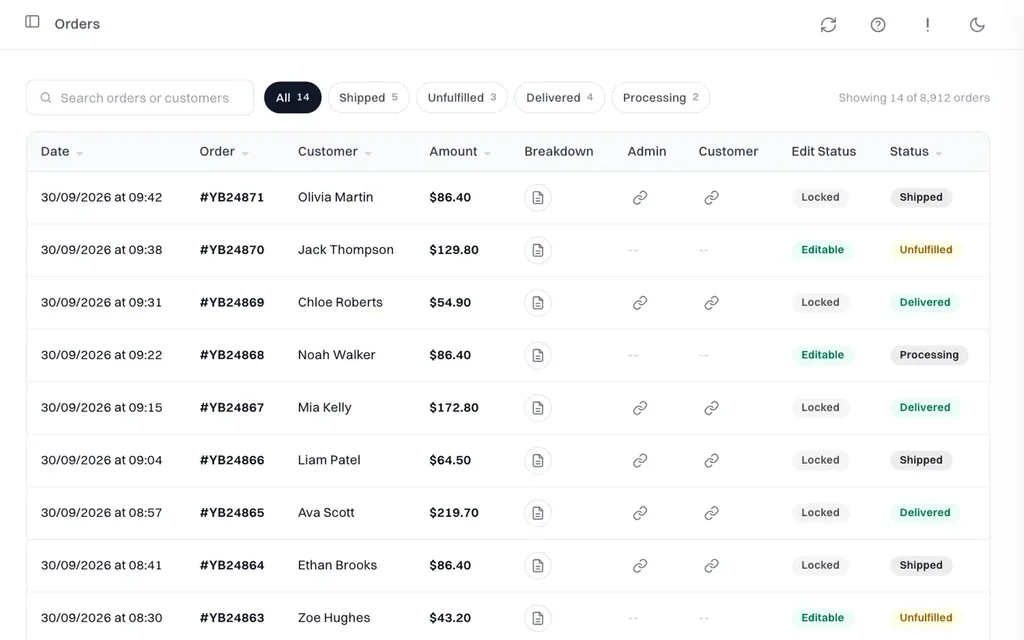
Task: Open admin link for Ava Scott
Action: click(x=640, y=513)
